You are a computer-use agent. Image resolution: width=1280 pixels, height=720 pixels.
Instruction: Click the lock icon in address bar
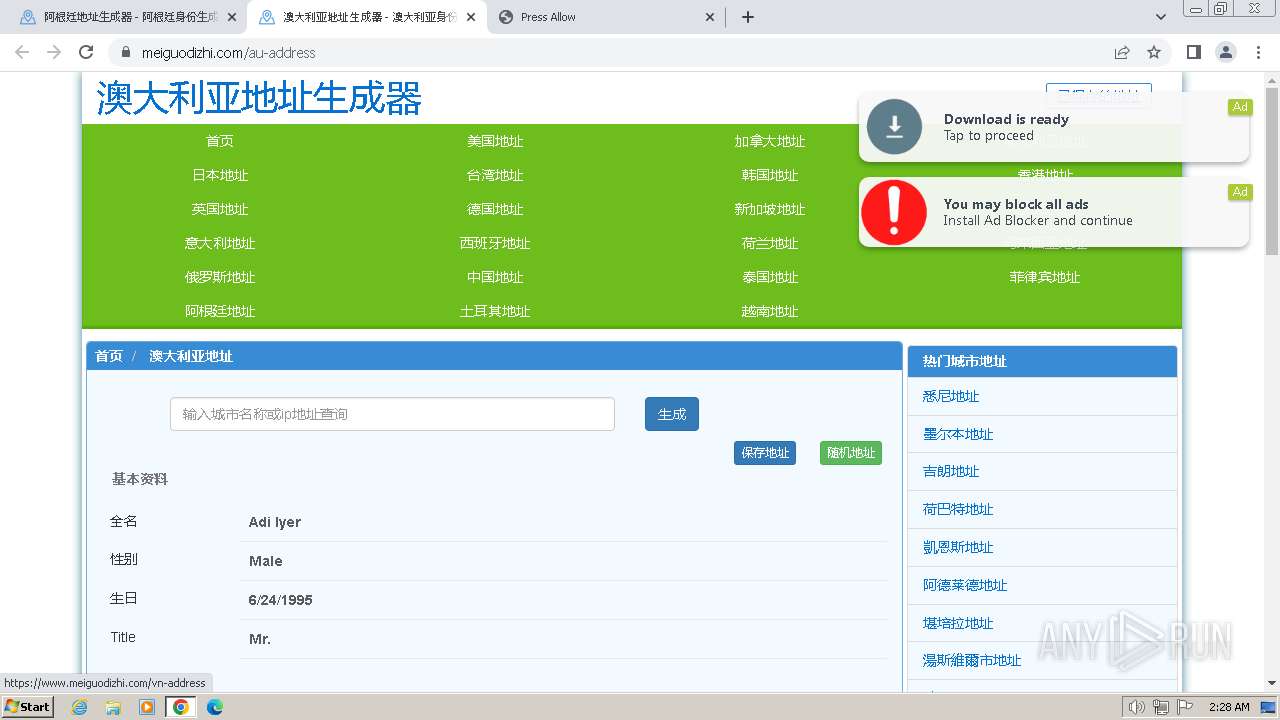[126, 53]
